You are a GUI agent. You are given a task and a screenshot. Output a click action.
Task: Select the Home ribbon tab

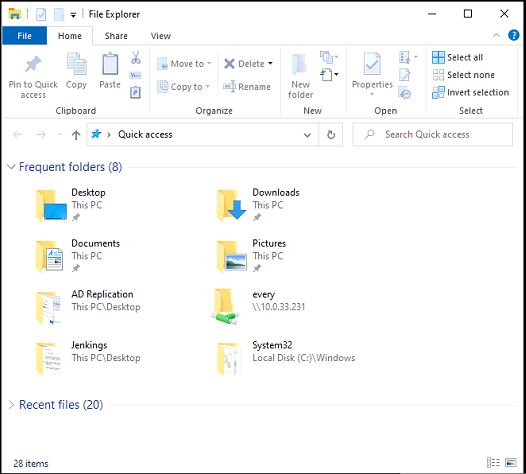tap(70, 36)
